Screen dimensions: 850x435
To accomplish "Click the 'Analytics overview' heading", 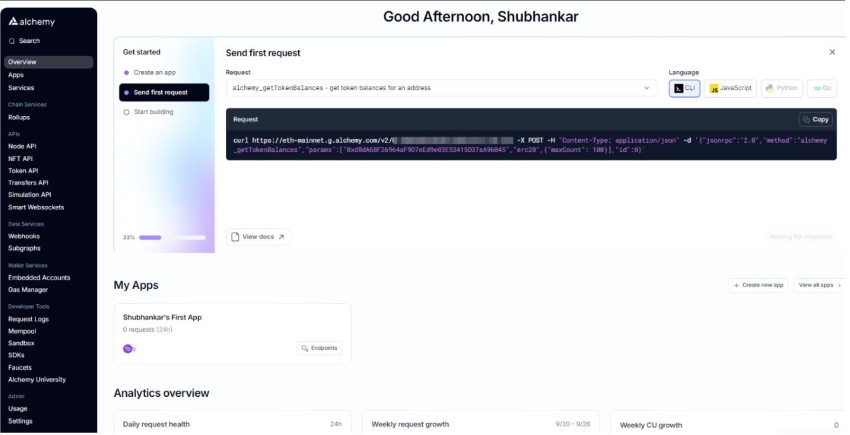I will (x=162, y=393).
